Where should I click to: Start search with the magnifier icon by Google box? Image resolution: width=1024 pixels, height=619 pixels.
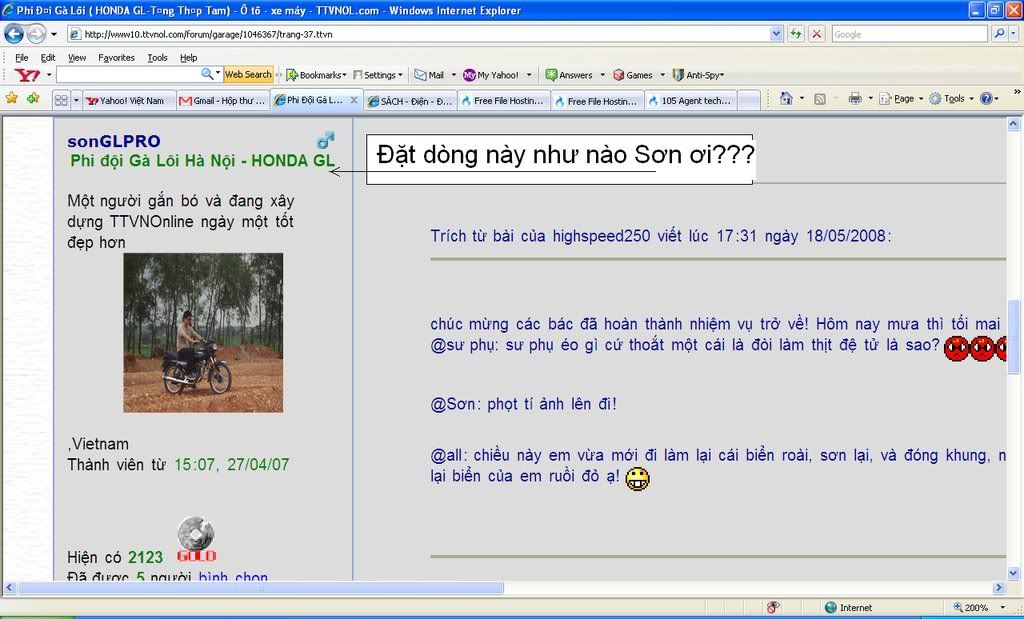point(999,33)
